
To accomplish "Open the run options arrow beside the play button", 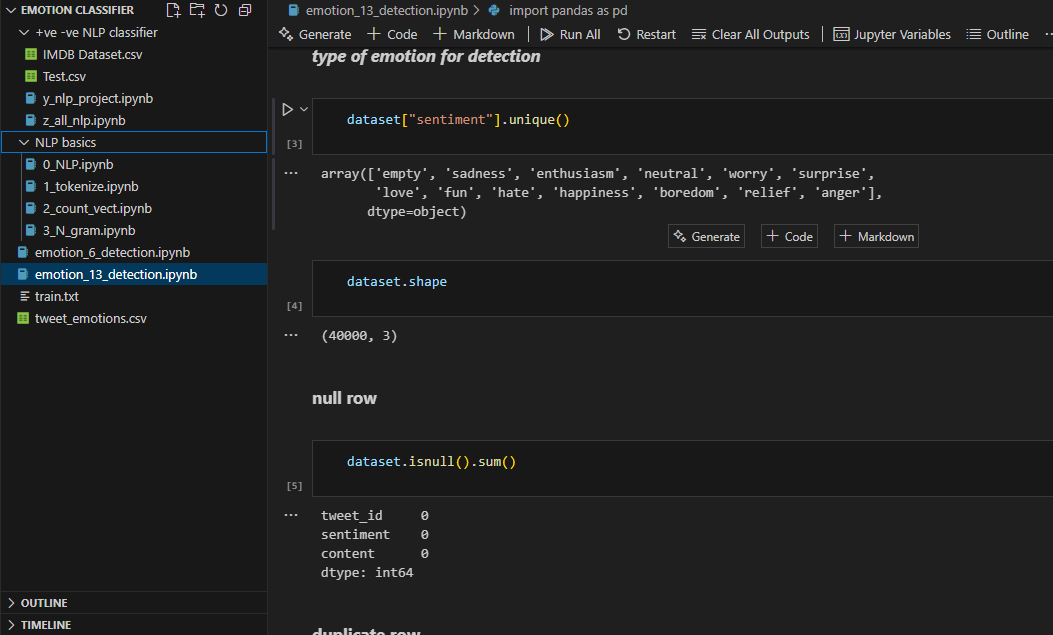I will tap(304, 109).
